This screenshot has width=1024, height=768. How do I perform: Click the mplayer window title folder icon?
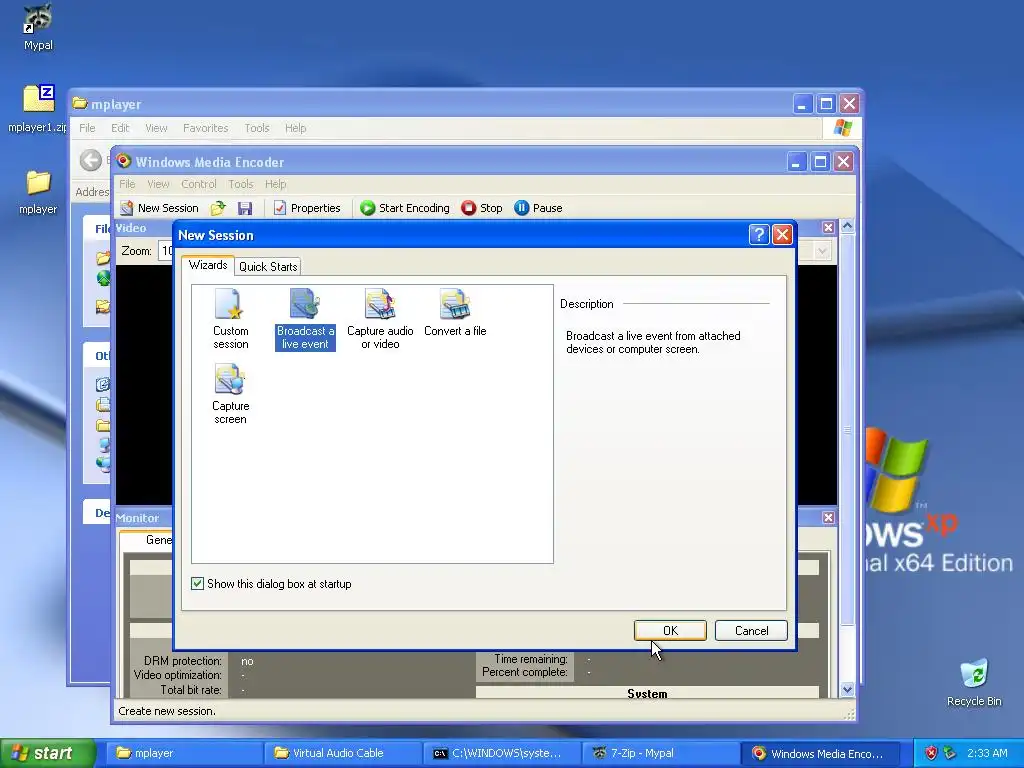pos(80,103)
